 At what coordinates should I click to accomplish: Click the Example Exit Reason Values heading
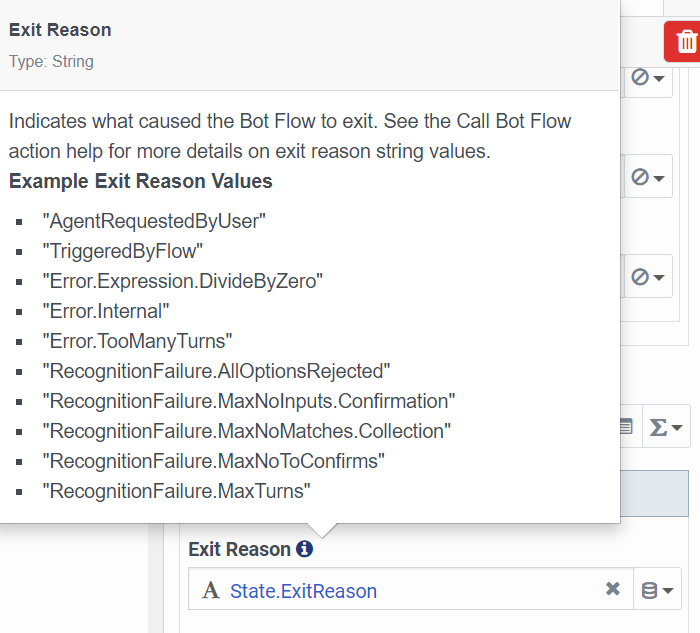(x=141, y=181)
